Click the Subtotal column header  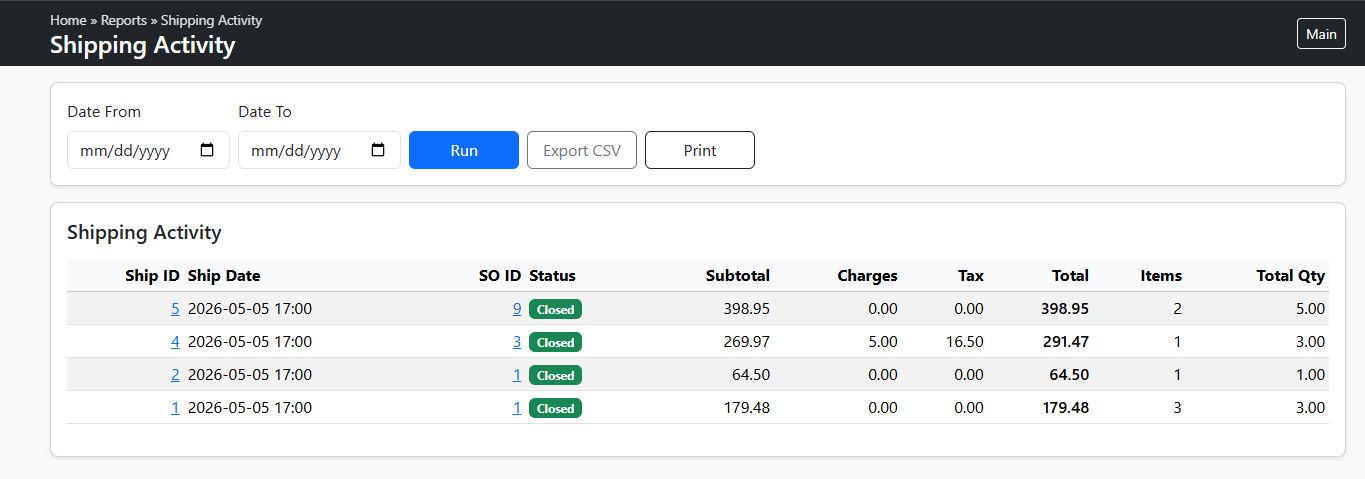738,275
